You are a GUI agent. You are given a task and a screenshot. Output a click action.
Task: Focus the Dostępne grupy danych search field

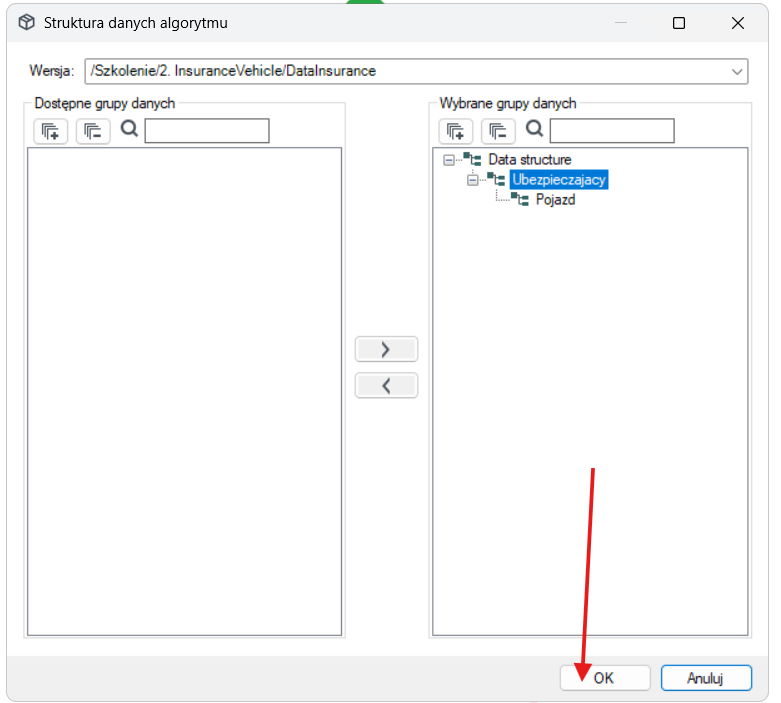[207, 131]
